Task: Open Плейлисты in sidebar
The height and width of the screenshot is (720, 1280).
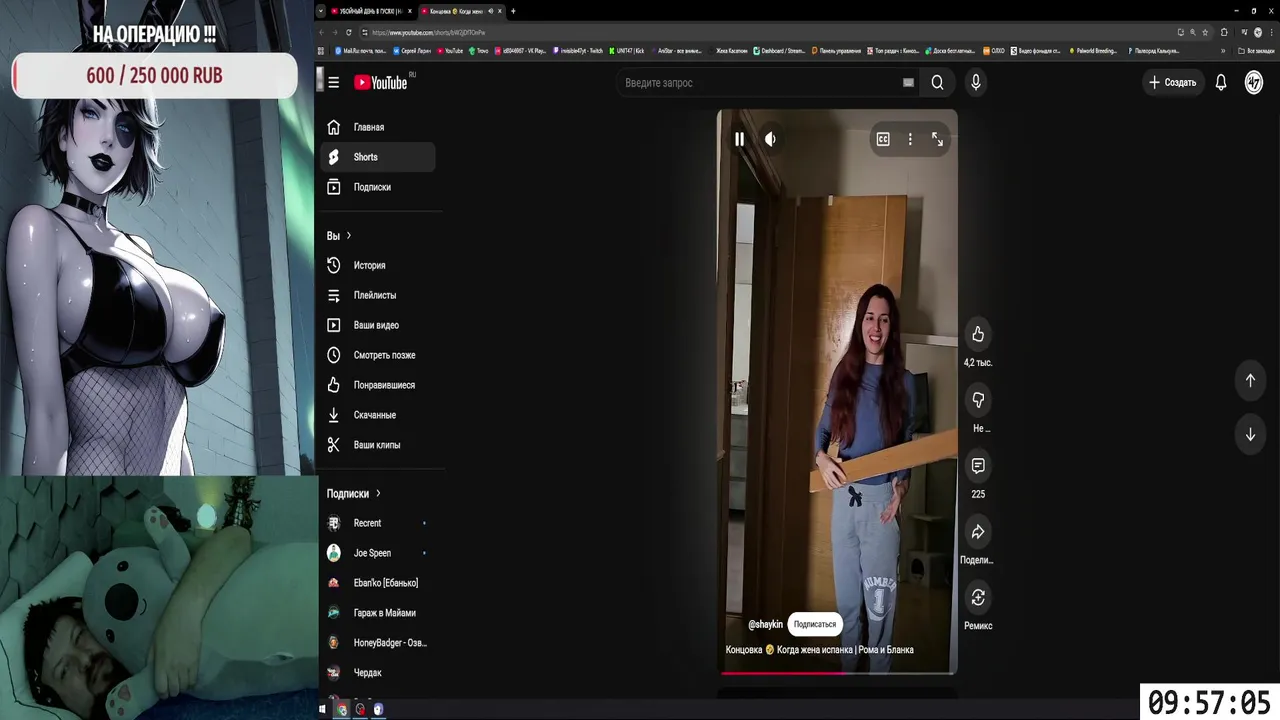Action: click(380, 295)
